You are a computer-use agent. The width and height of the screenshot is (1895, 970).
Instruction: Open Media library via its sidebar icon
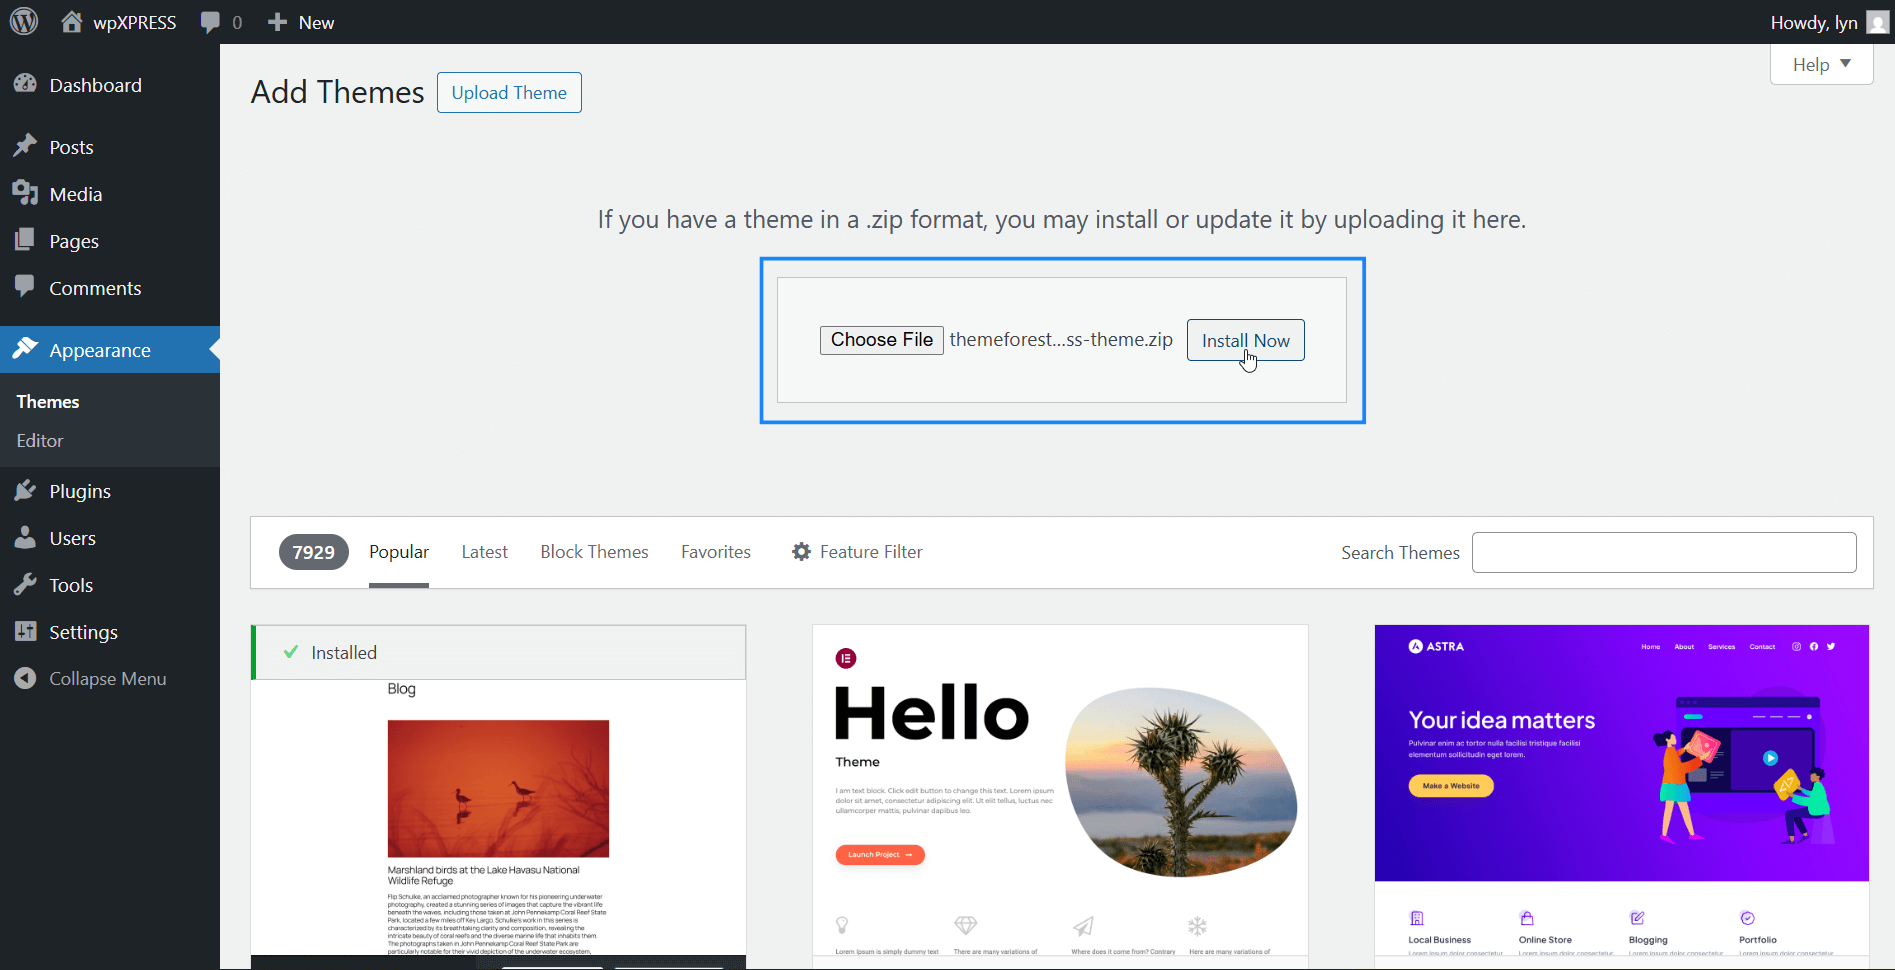pos(27,193)
